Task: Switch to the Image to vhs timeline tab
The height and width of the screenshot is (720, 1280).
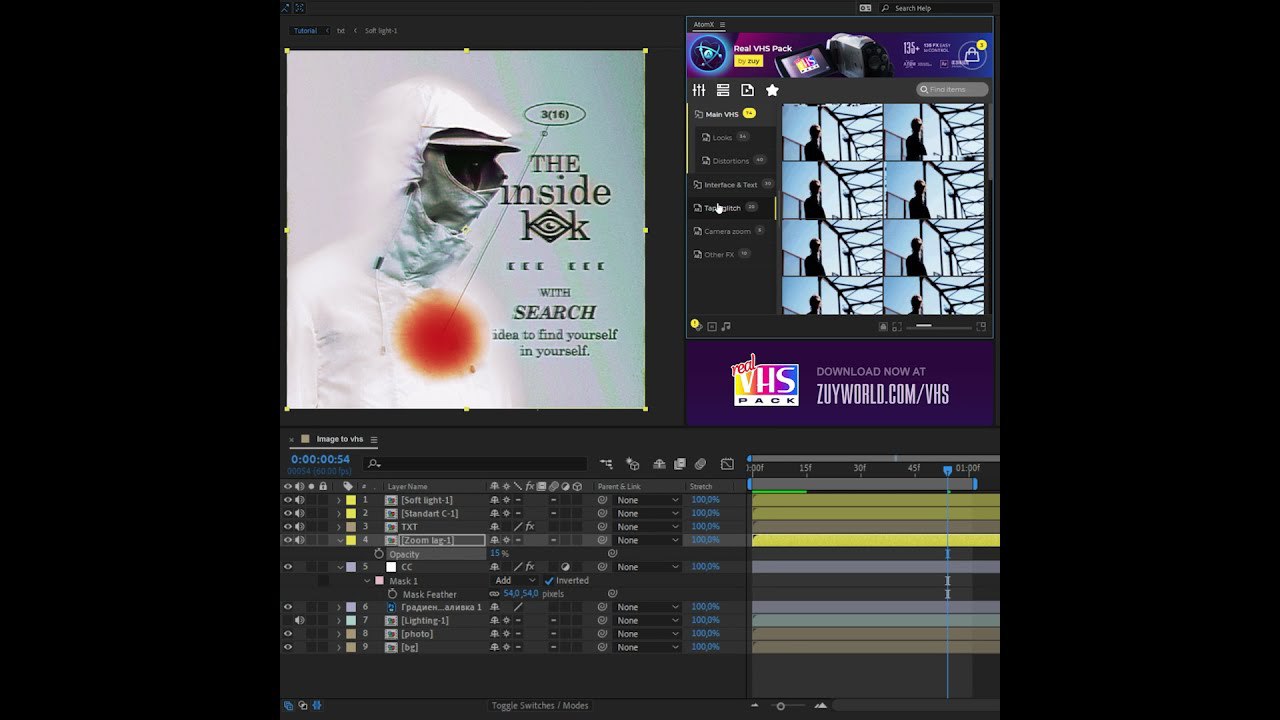Action: point(340,439)
